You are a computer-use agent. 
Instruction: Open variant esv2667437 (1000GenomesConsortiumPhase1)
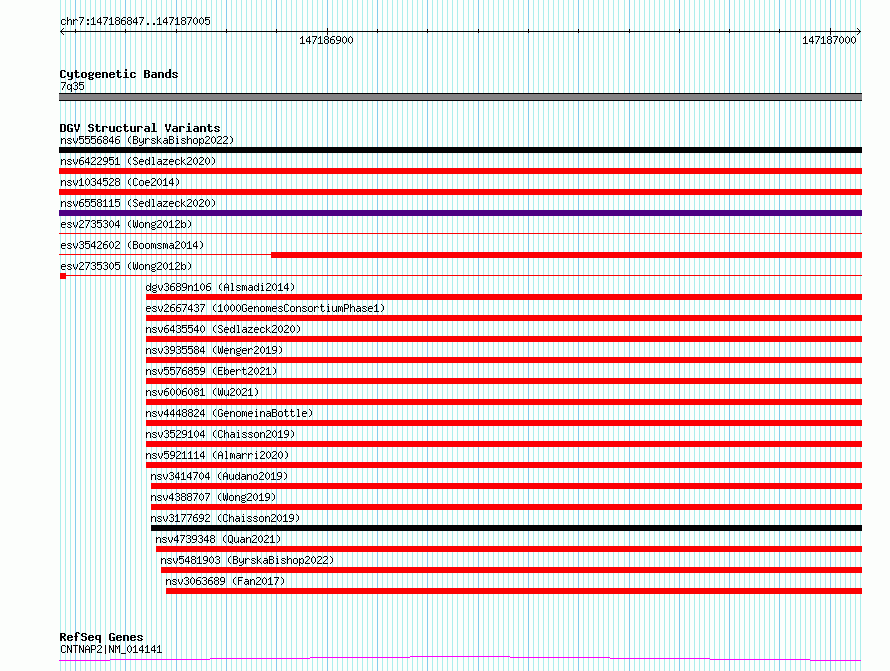tap(265, 308)
